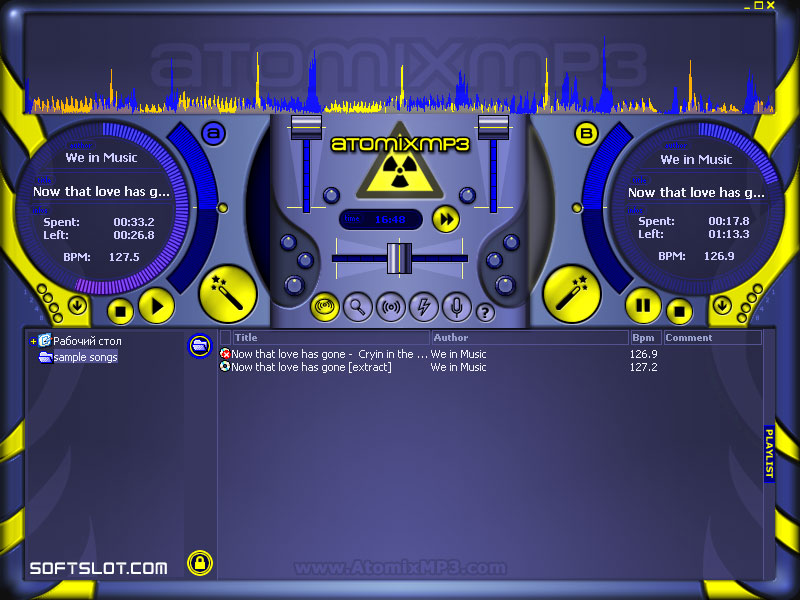Viewport: 800px width, 600px height.
Task: Expand the Рабочий стол tree node
Action: tap(33, 341)
